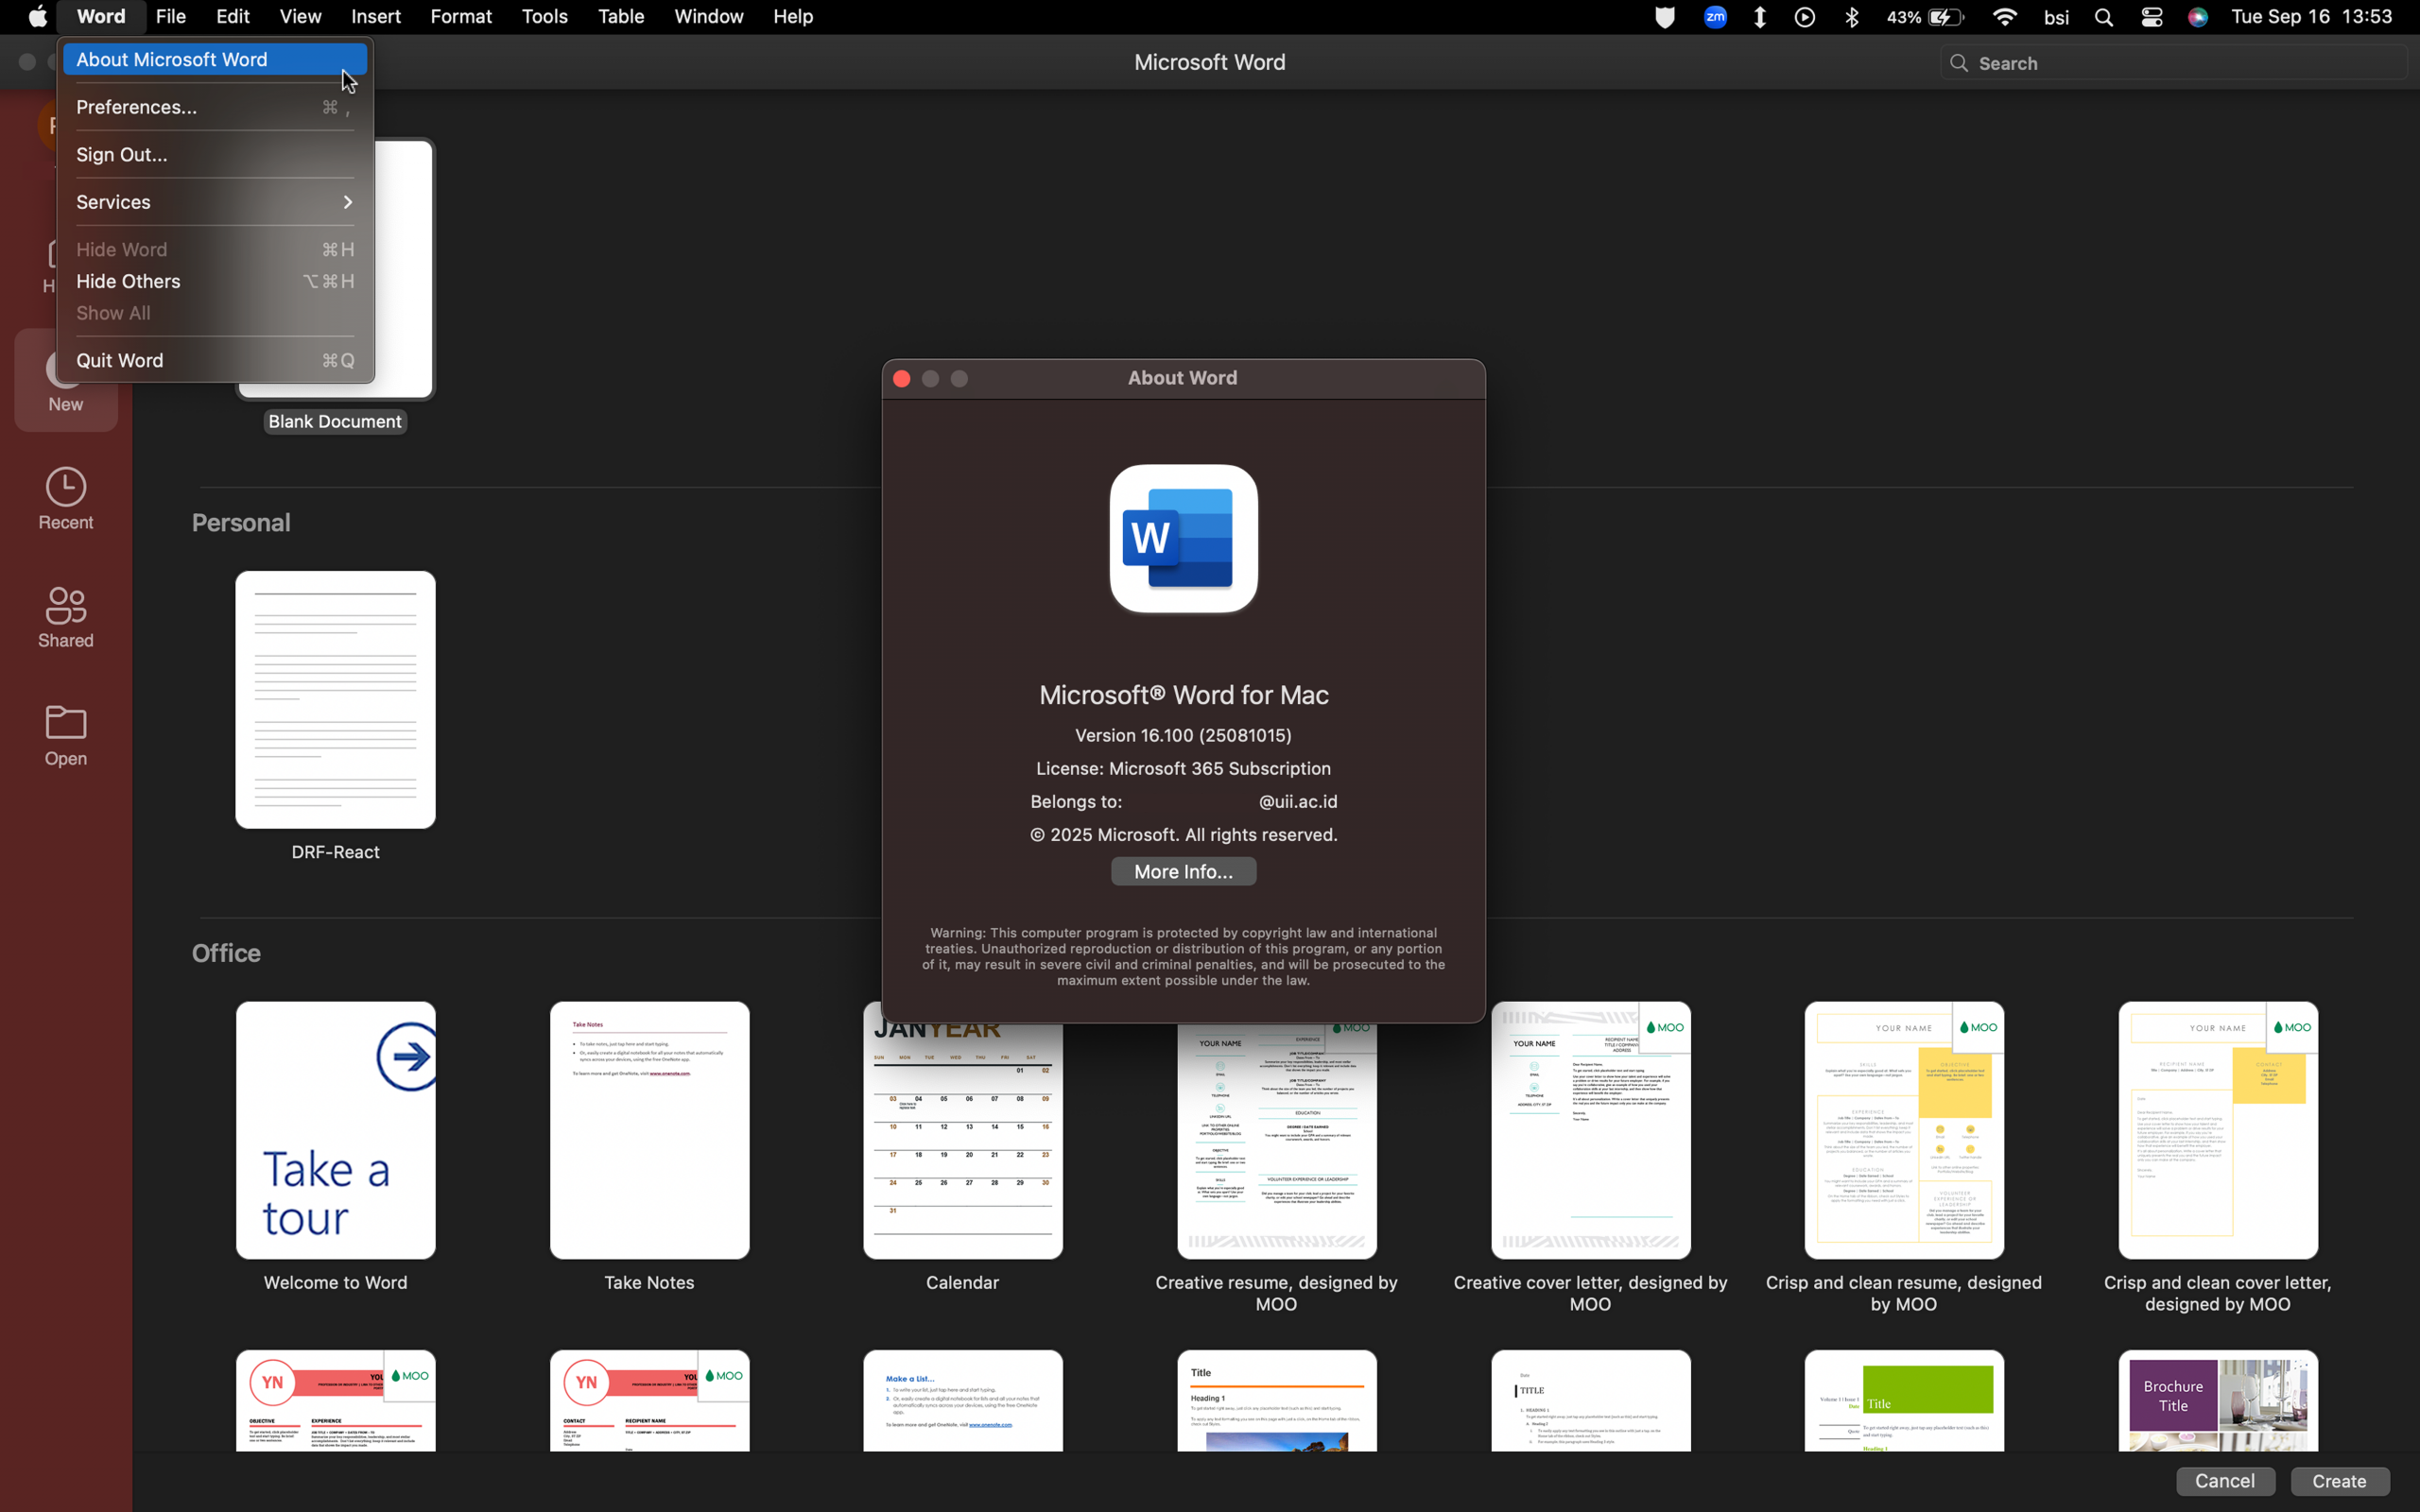Click the Open folder icon in sidebar
The height and width of the screenshot is (1512, 2420).
click(x=66, y=722)
